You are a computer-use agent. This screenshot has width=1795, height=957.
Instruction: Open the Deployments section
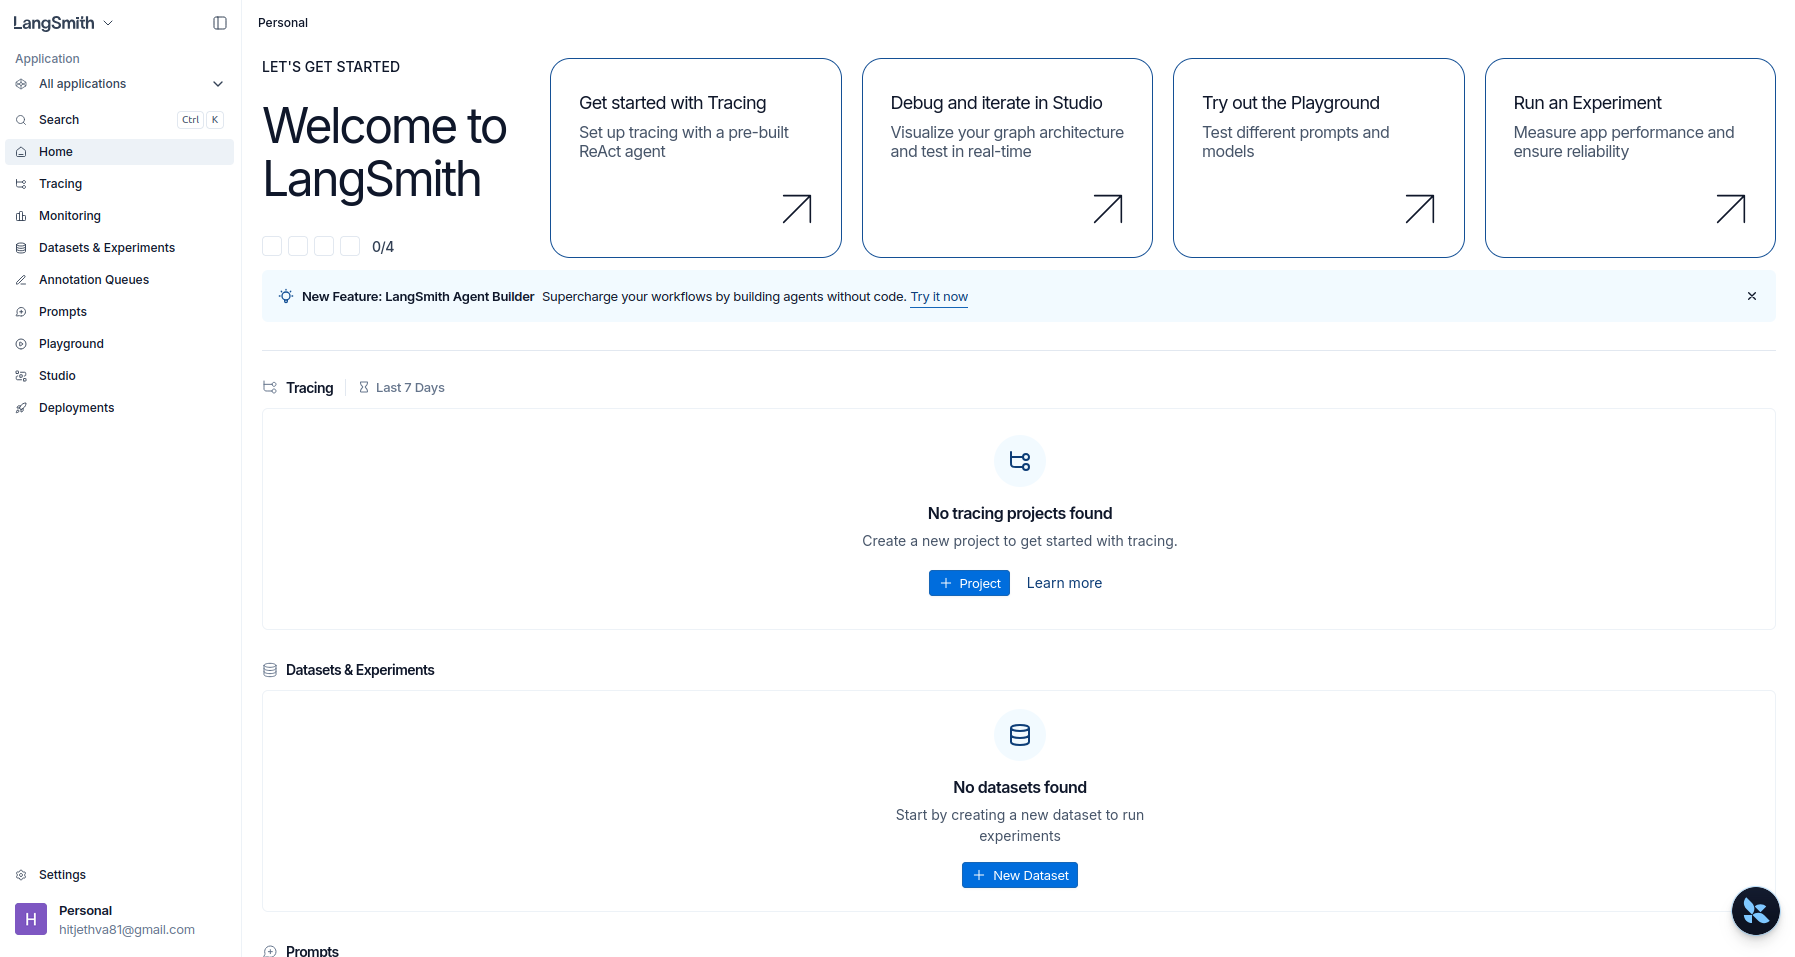[76, 407]
